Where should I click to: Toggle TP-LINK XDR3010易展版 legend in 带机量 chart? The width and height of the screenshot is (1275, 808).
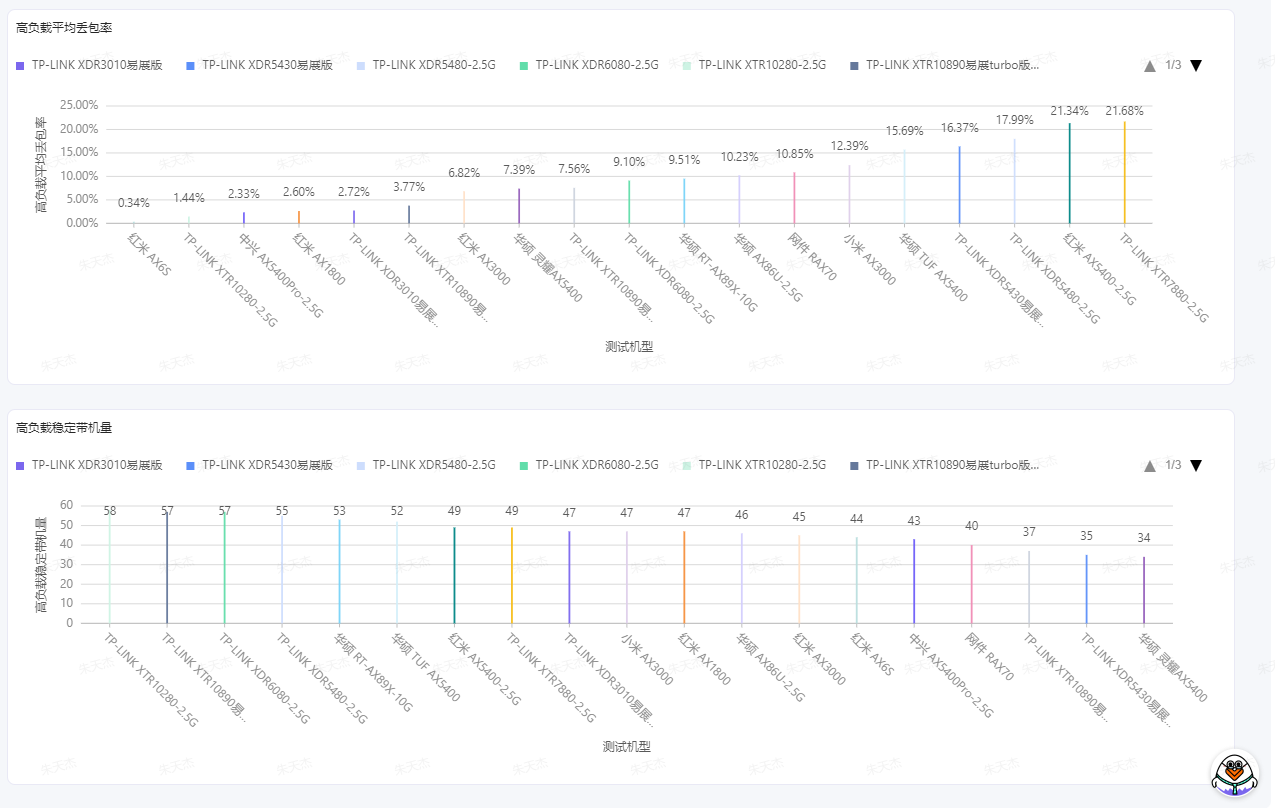pyautogui.click(x=89, y=465)
